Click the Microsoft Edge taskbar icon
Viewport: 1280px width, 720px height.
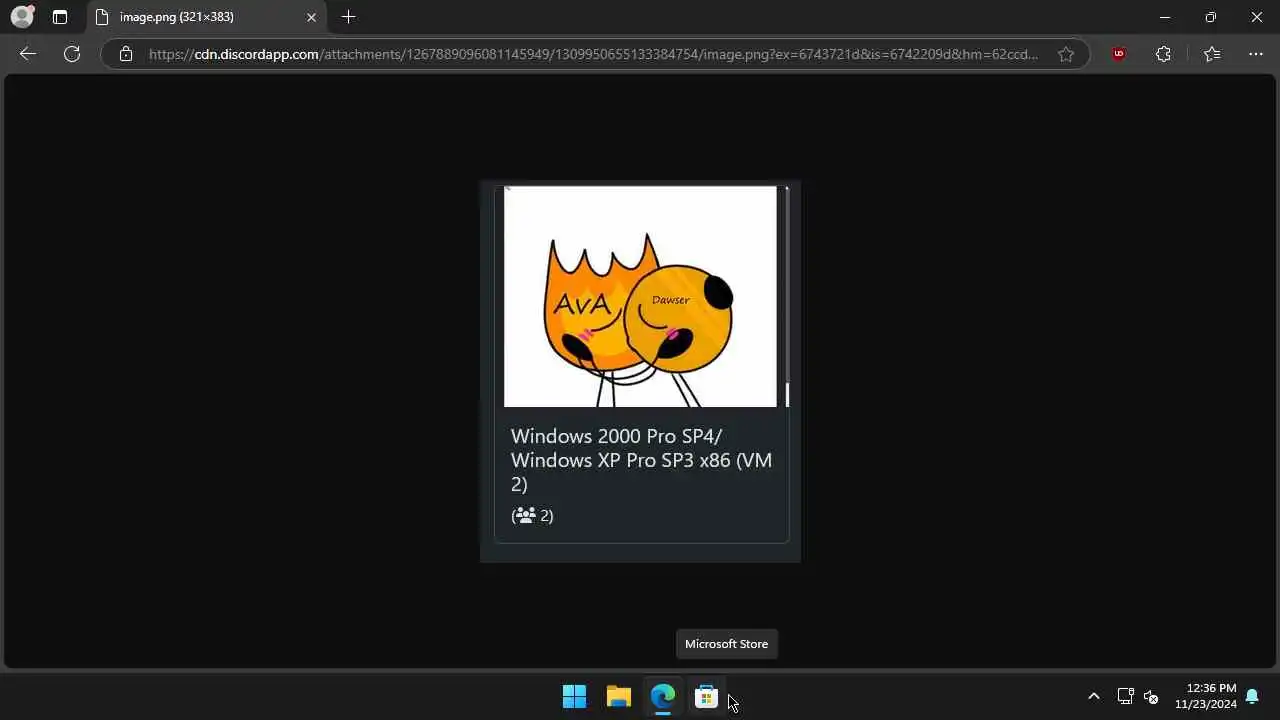click(662, 696)
